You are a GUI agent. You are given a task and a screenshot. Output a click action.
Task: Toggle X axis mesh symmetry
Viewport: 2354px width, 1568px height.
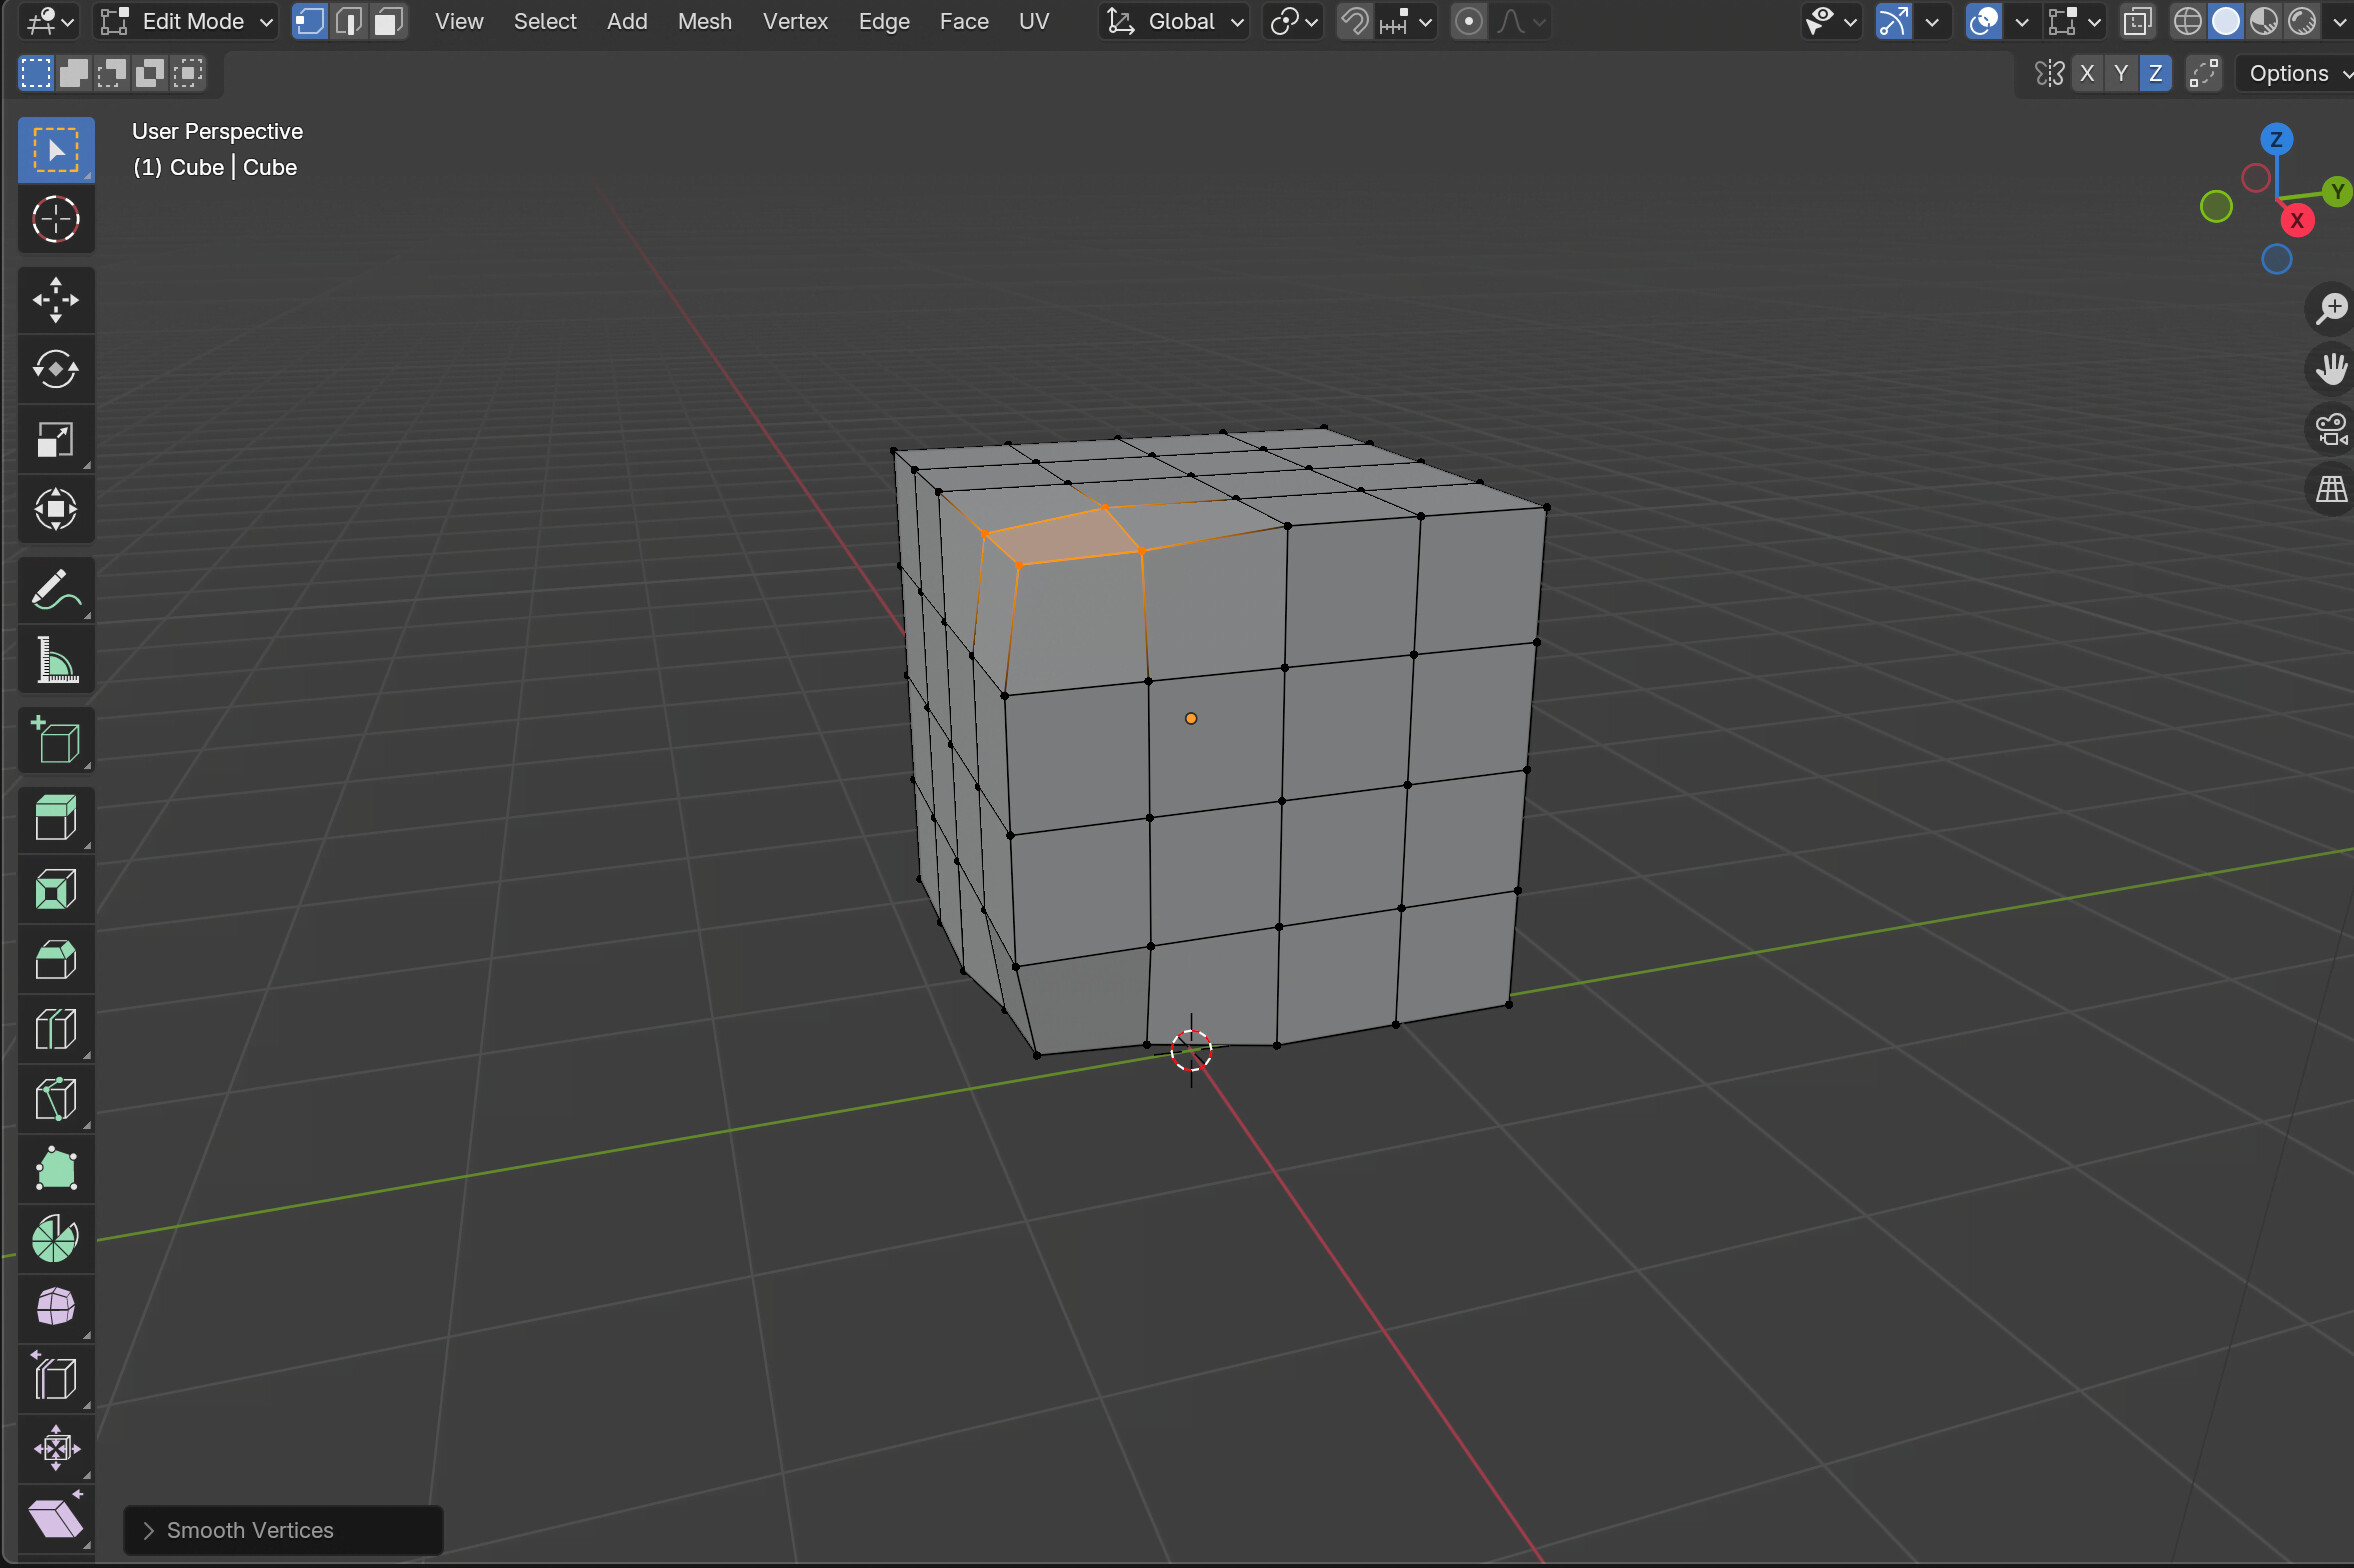click(2087, 74)
